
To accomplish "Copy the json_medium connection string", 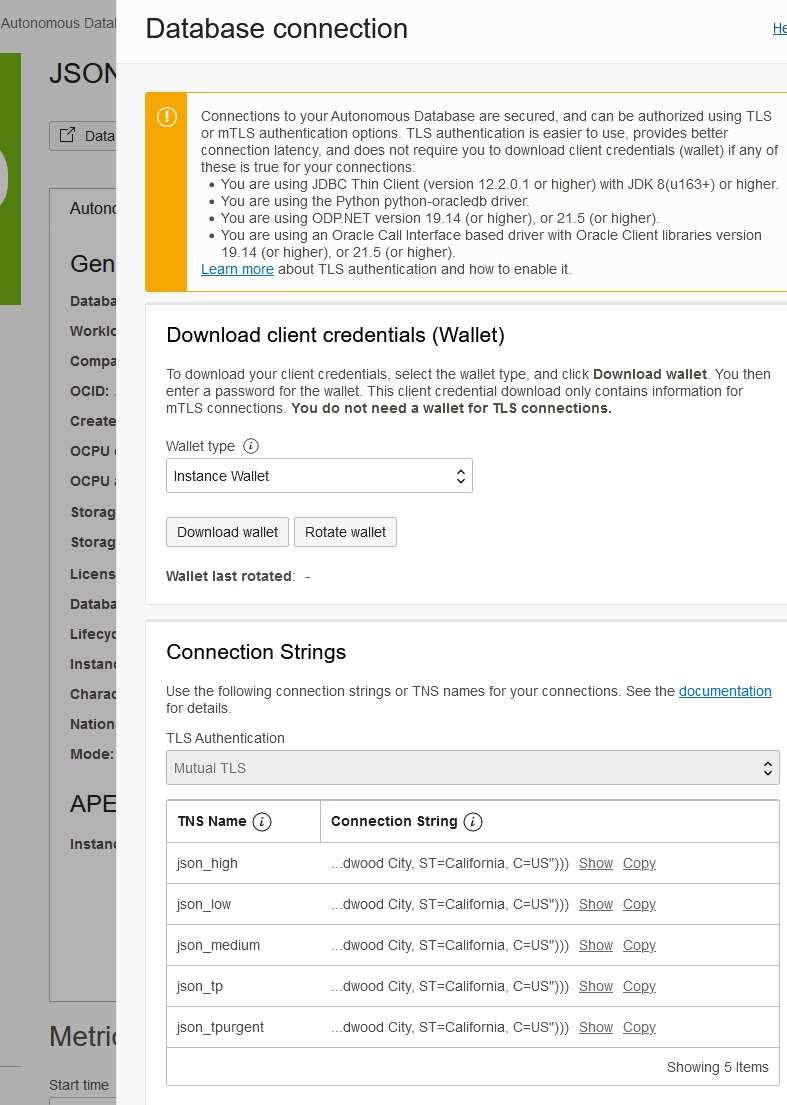I will click(x=639, y=945).
